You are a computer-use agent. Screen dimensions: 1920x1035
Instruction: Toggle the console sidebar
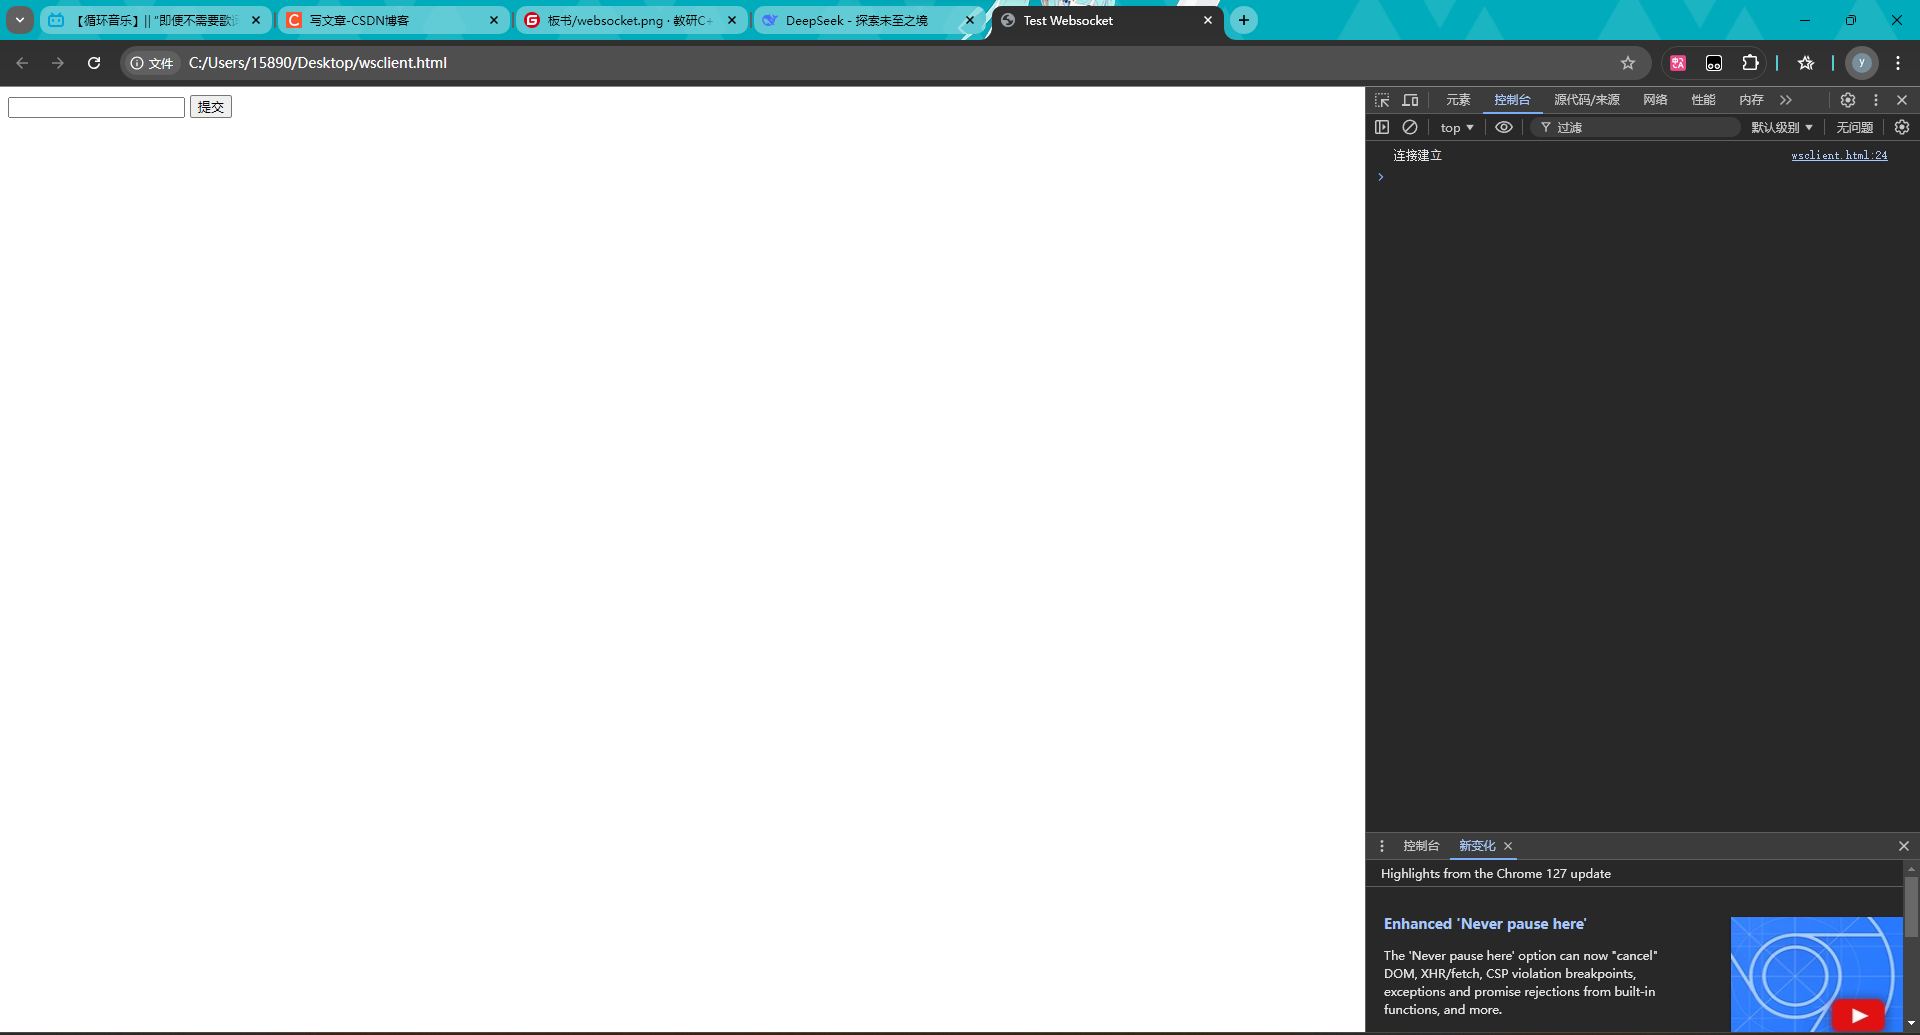tap(1382, 127)
